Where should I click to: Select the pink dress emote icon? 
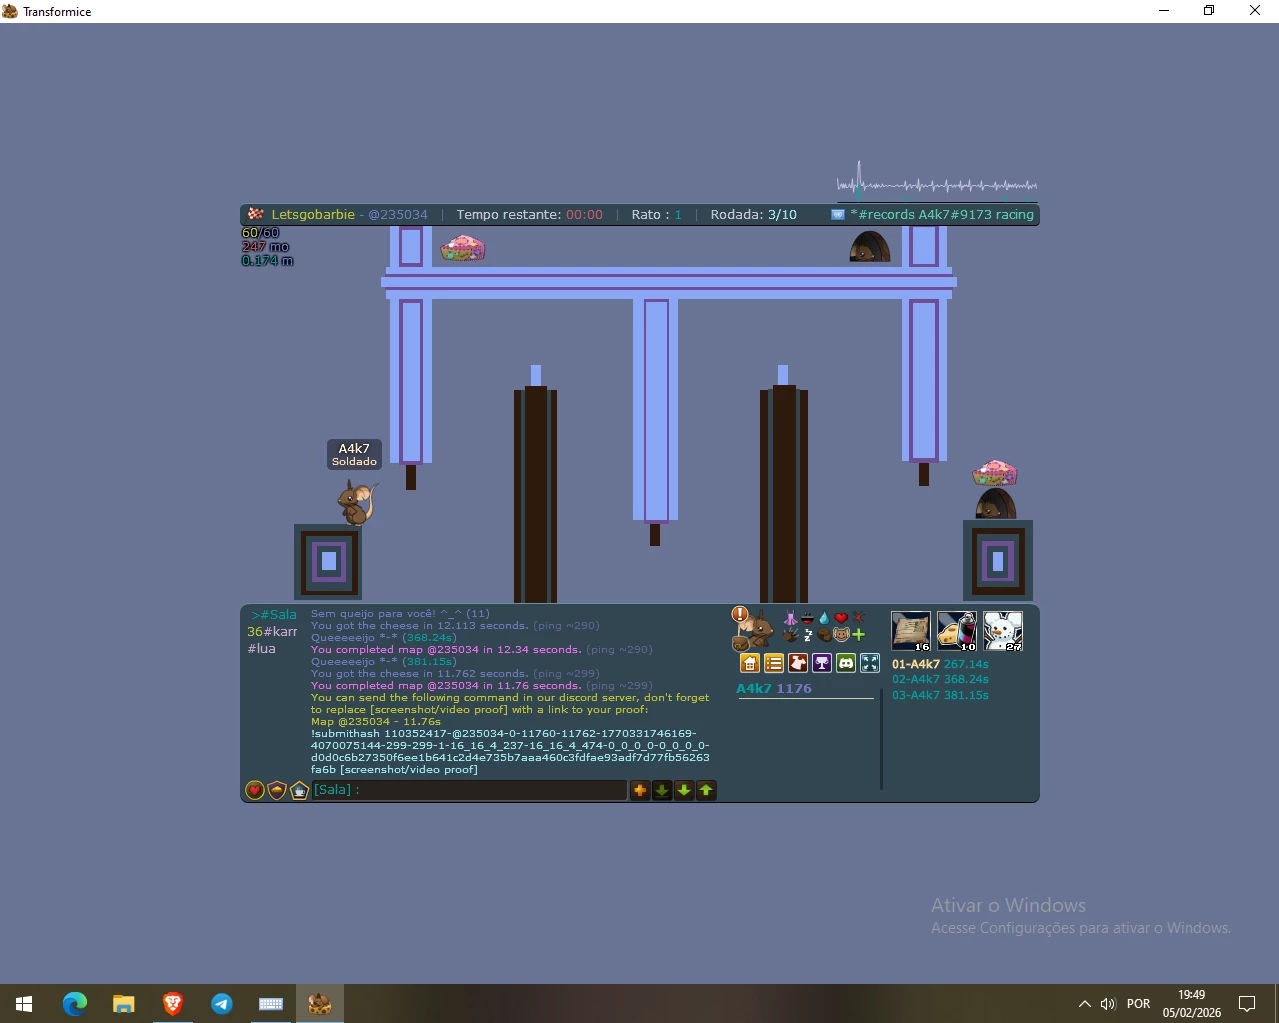point(791,618)
